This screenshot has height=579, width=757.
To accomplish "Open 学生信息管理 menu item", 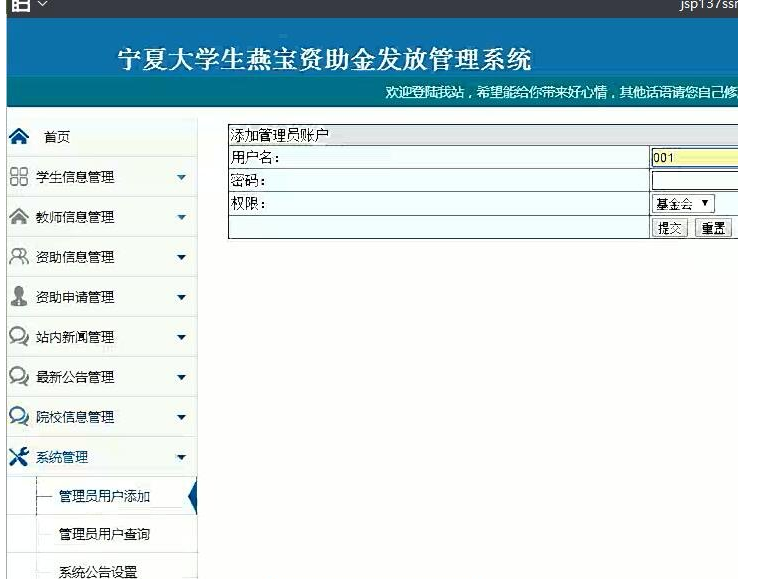I will (x=75, y=177).
